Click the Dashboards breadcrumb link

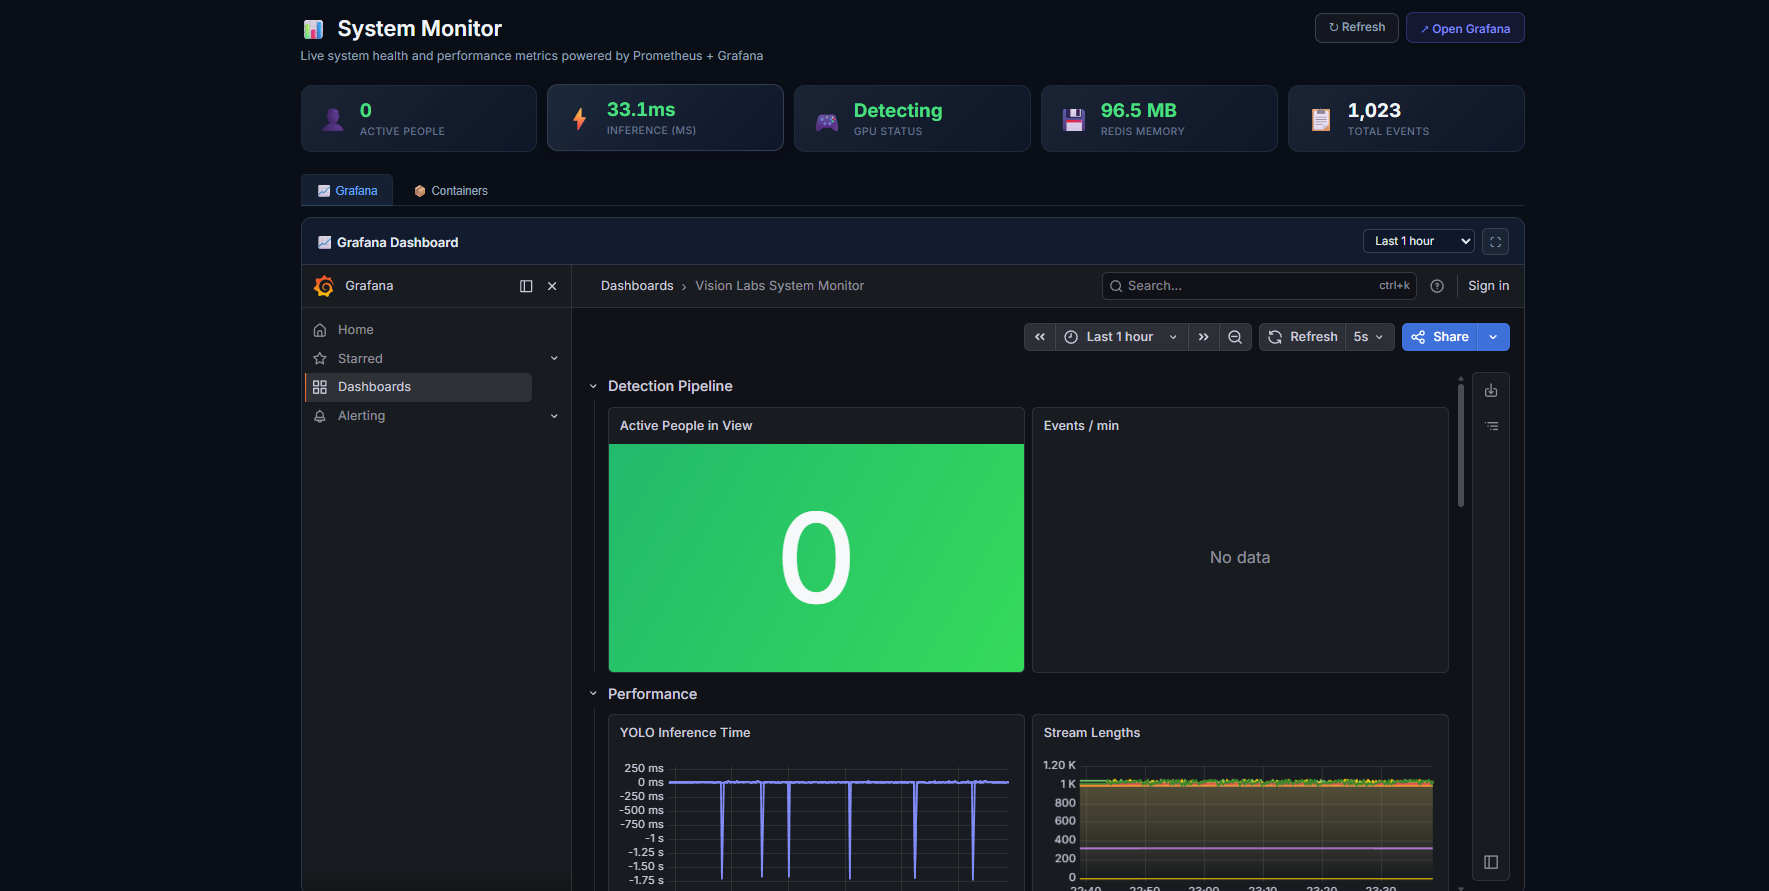[637, 286]
